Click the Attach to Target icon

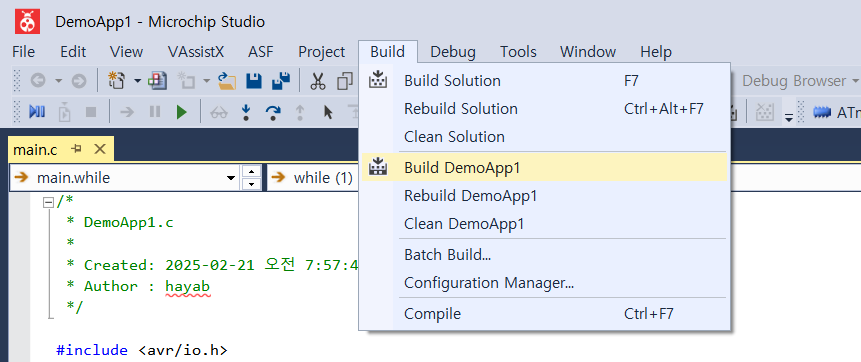(x=65, y=112)
